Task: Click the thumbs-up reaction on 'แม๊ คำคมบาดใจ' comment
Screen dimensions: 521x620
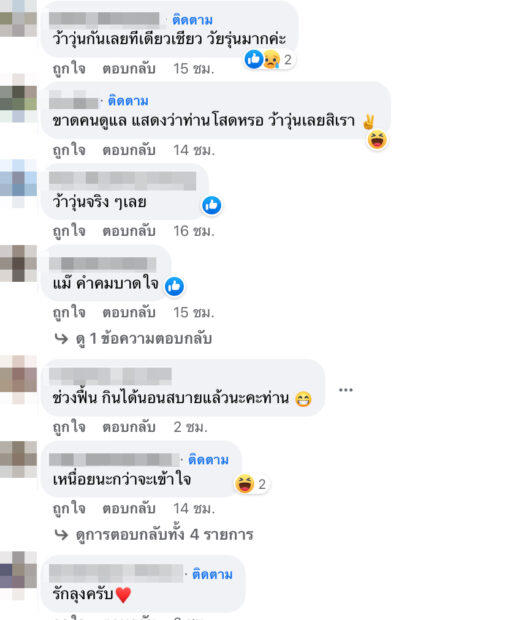Action: pyautogui.click(x=174, y=286)
